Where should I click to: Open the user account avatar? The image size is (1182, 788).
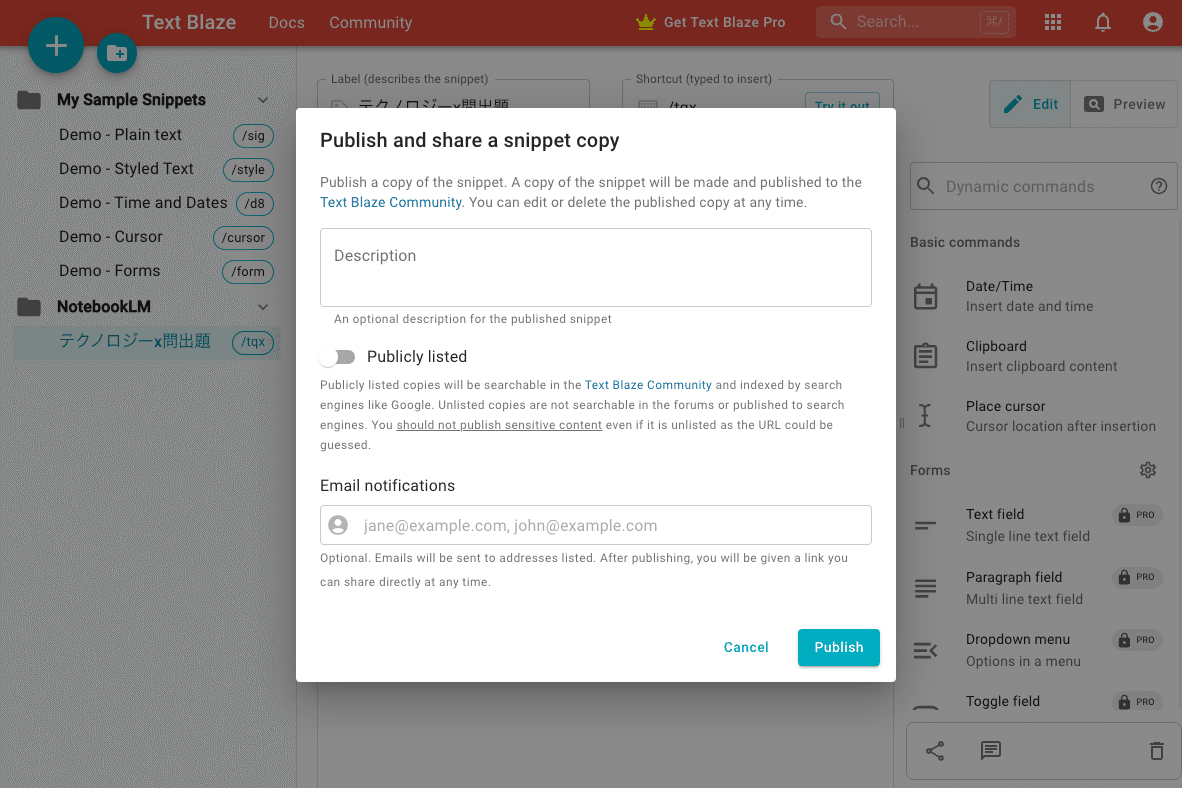(x=1153, y=22)
